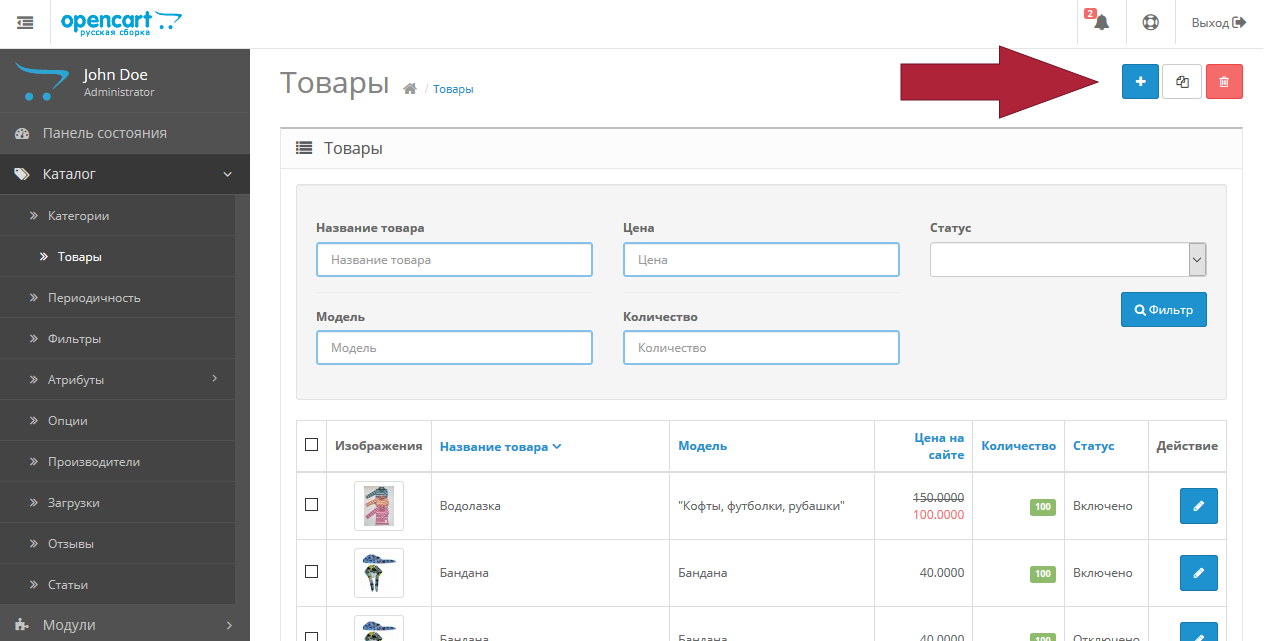Log out via Выход link
The width and height of the screenshot is (1280, 641).
(x=1219, y=22)
